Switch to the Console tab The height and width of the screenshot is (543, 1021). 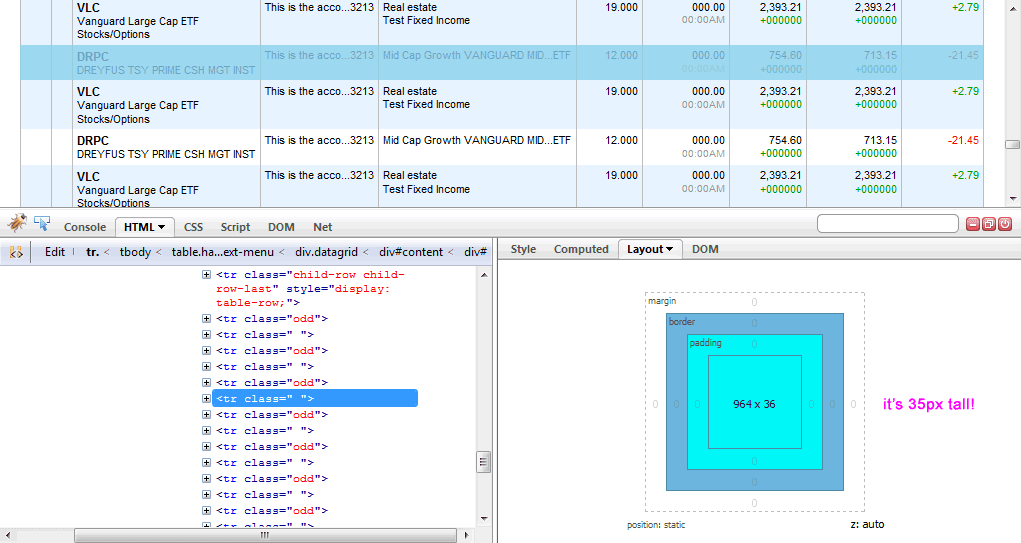pos(85,227)
